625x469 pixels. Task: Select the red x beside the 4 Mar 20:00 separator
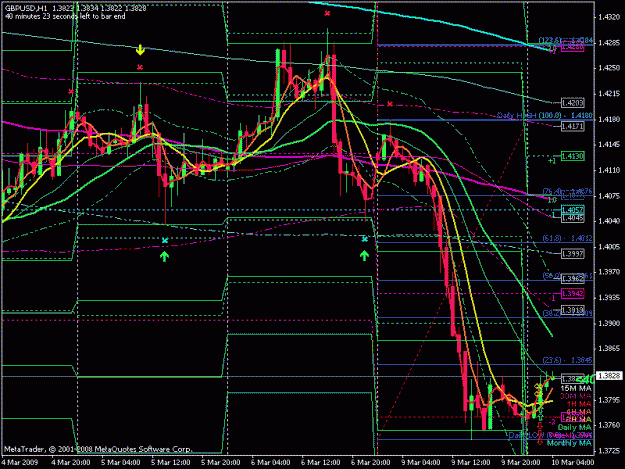point(71,92)
